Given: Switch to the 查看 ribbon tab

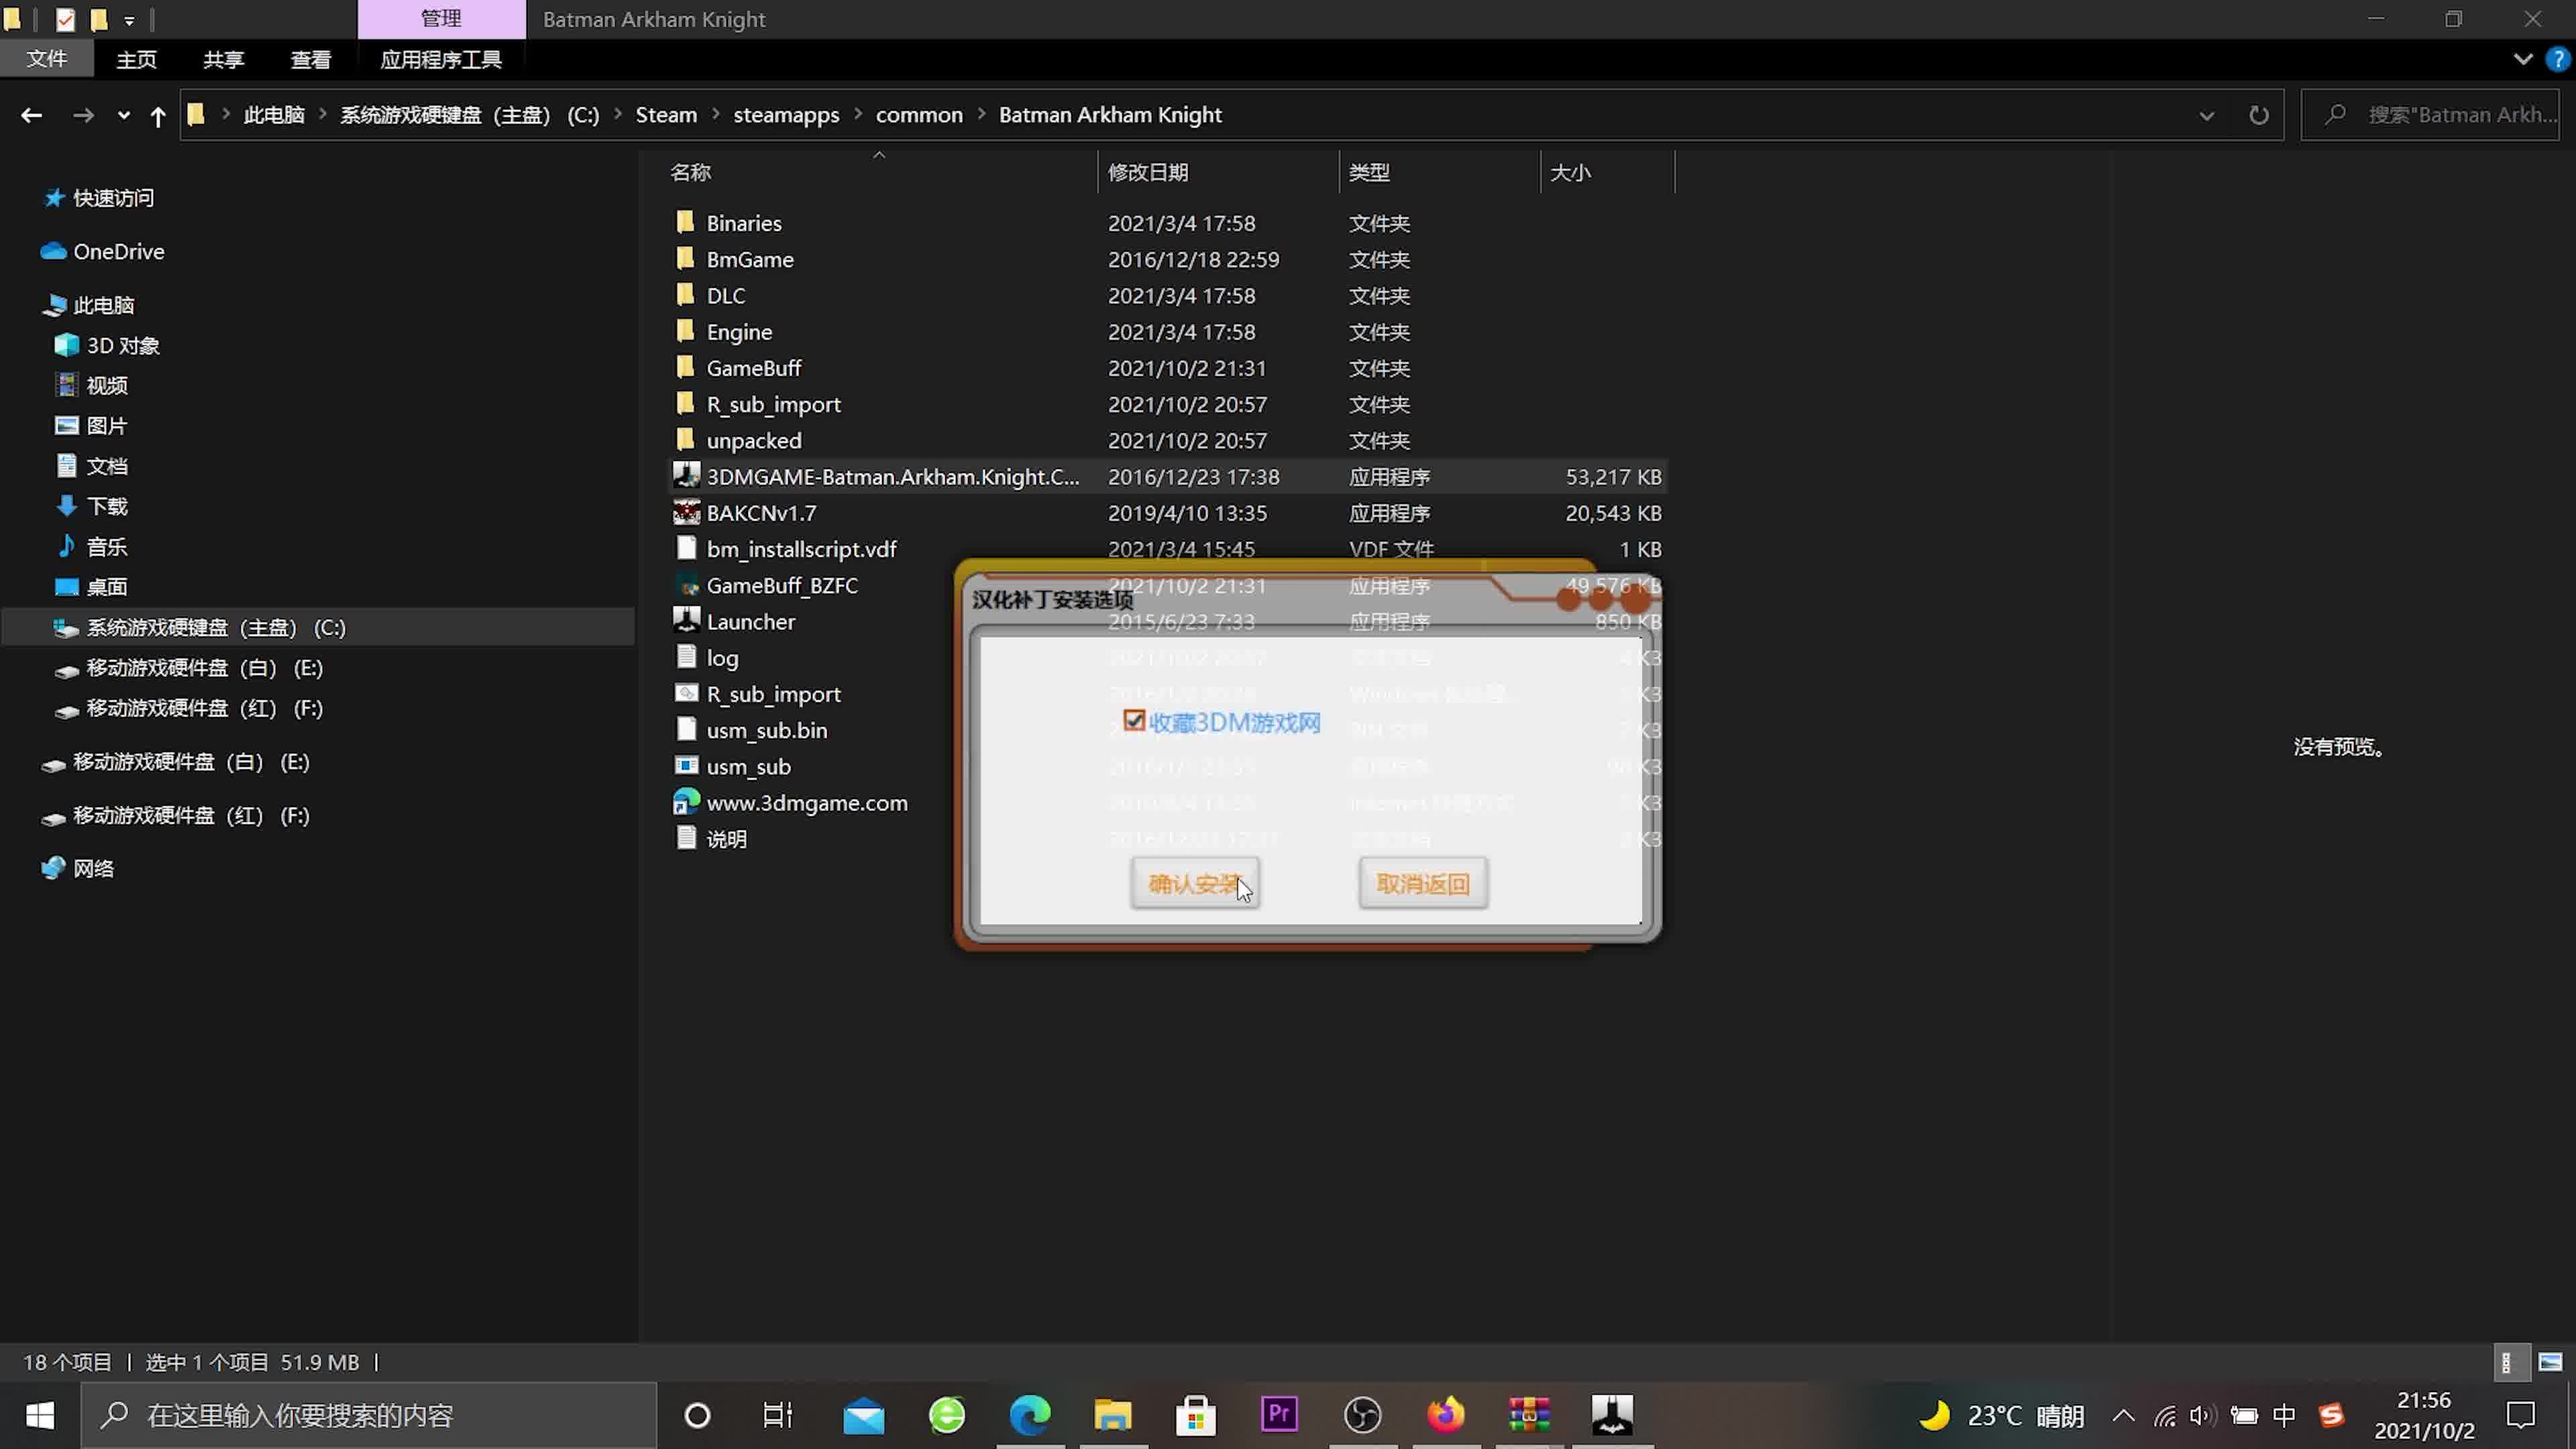Looking at the screenshot, I should [310, 59].
